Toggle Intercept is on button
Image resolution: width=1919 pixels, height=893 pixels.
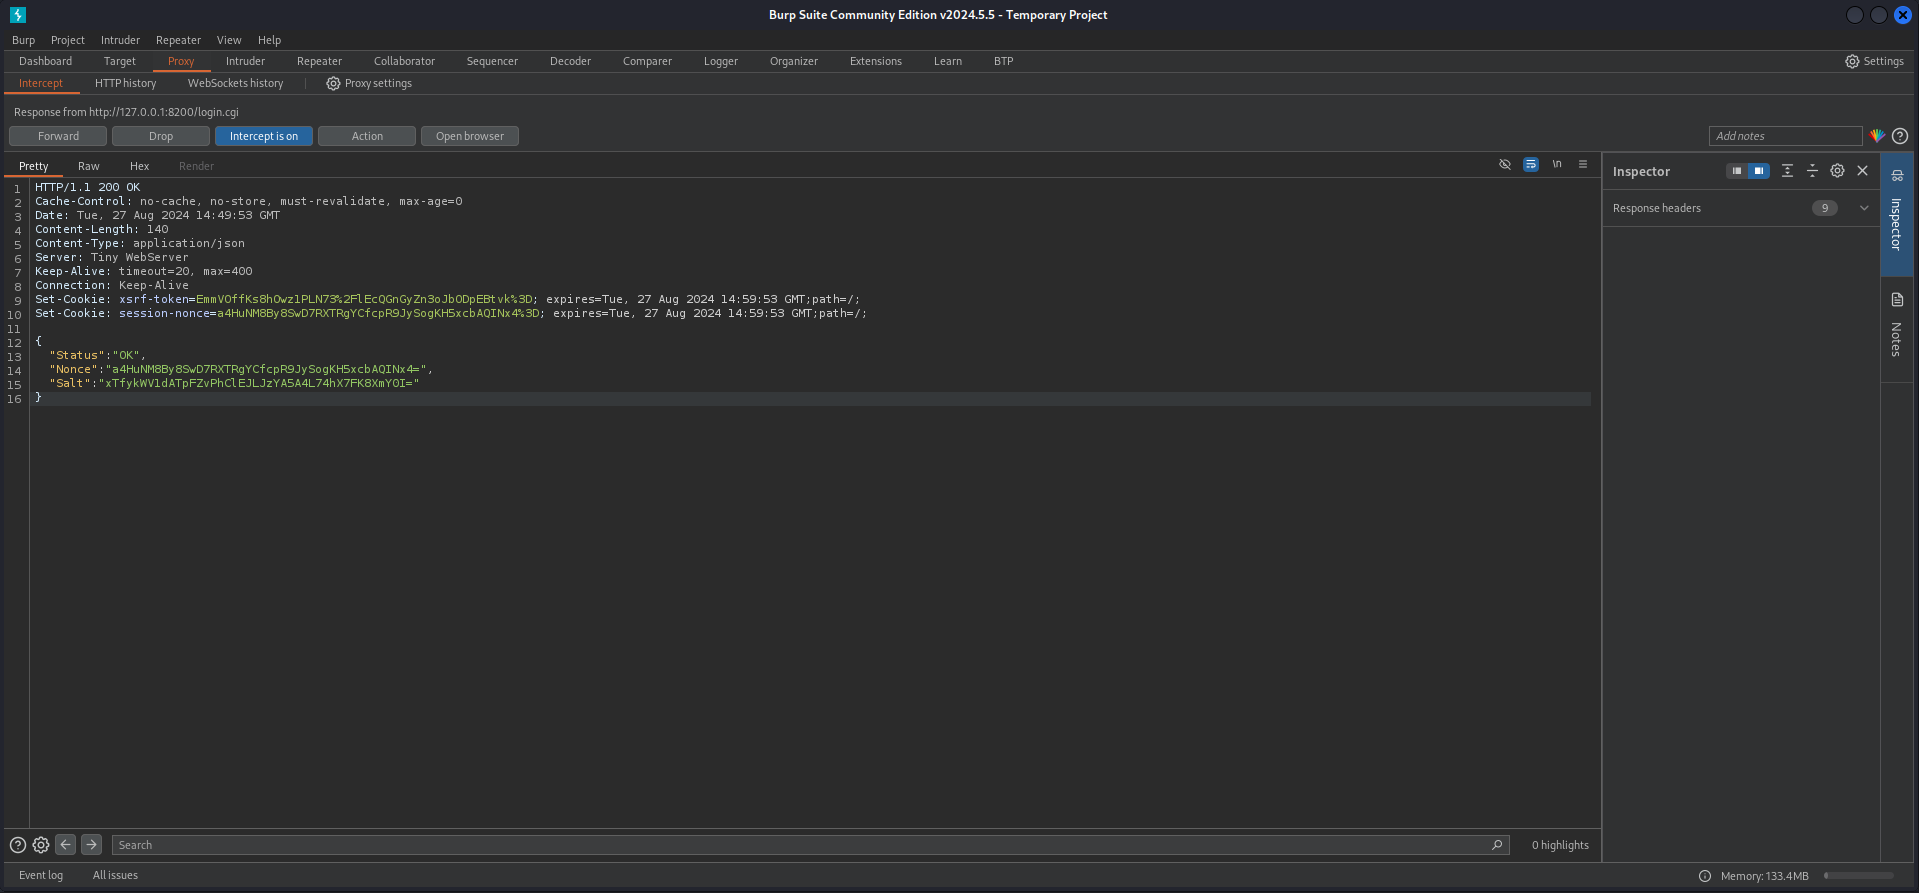click(x=264, y=136)
